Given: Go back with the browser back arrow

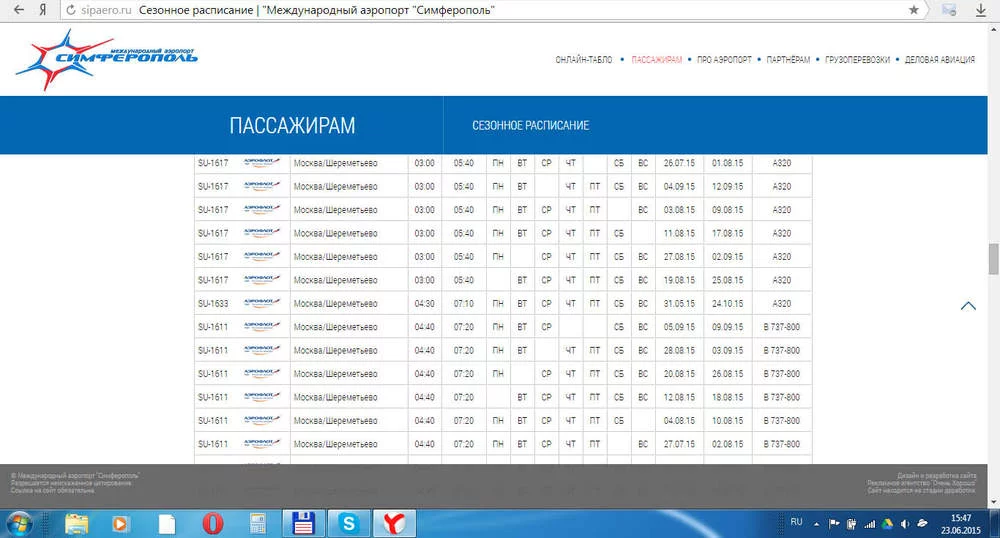Looking at the screenshot, I should click(18, 10).
